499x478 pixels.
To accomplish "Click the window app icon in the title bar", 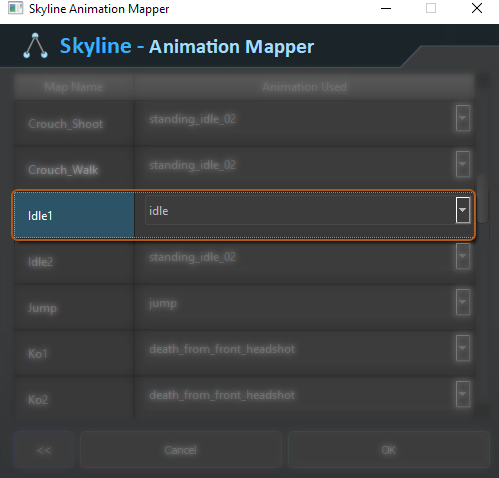I will [15, 8].
